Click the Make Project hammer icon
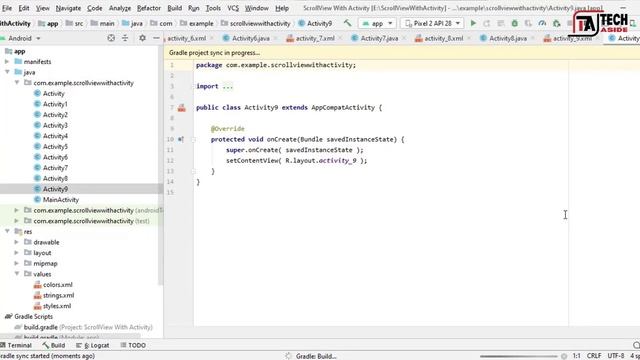This screenshot has height=360, width=640. [347, 23]
